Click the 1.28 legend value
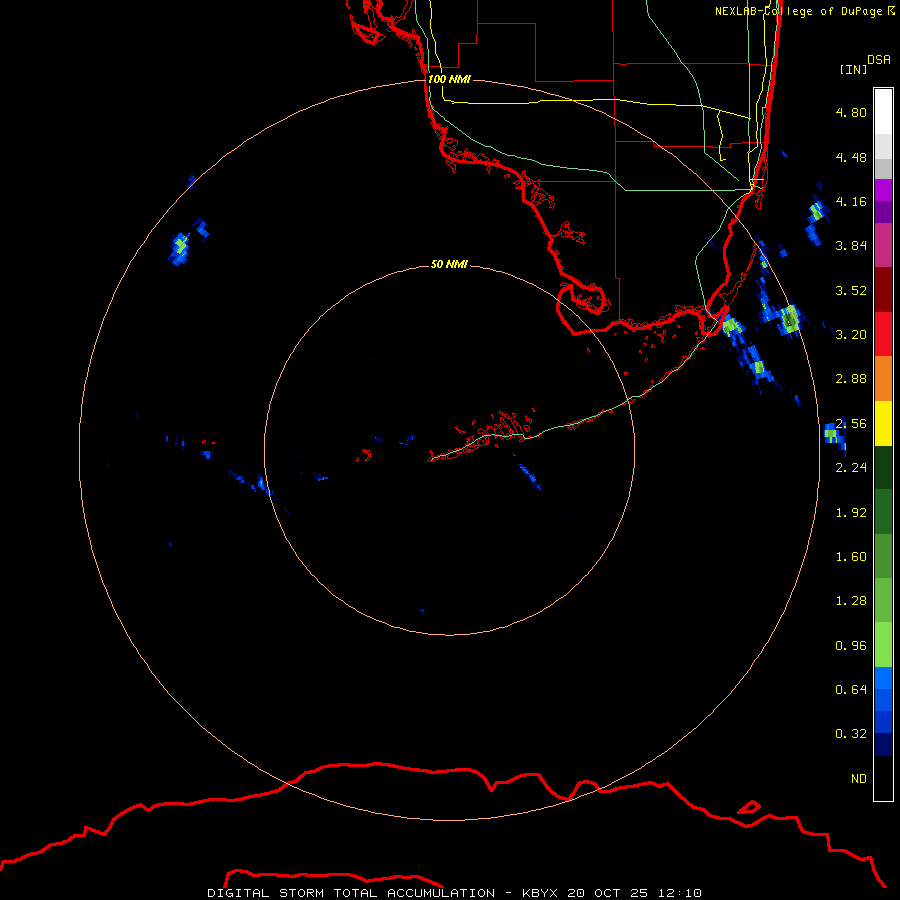900x900 pixels. click(x=851, y=601)
